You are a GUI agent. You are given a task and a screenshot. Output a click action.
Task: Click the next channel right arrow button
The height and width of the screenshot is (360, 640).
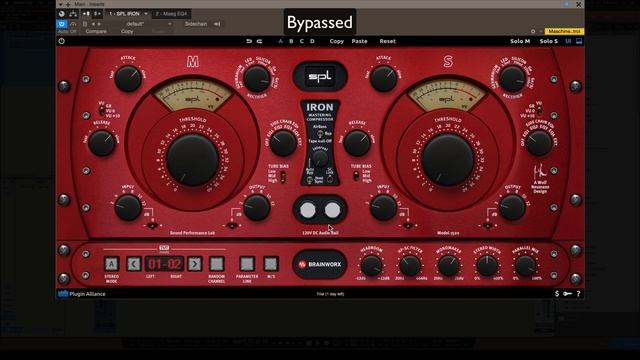(195, 264)
